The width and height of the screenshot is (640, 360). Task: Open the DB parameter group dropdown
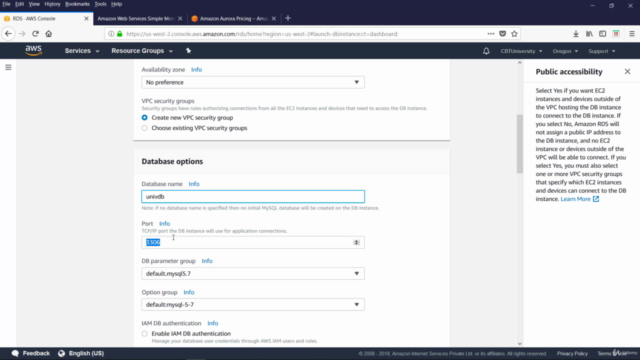253,273
